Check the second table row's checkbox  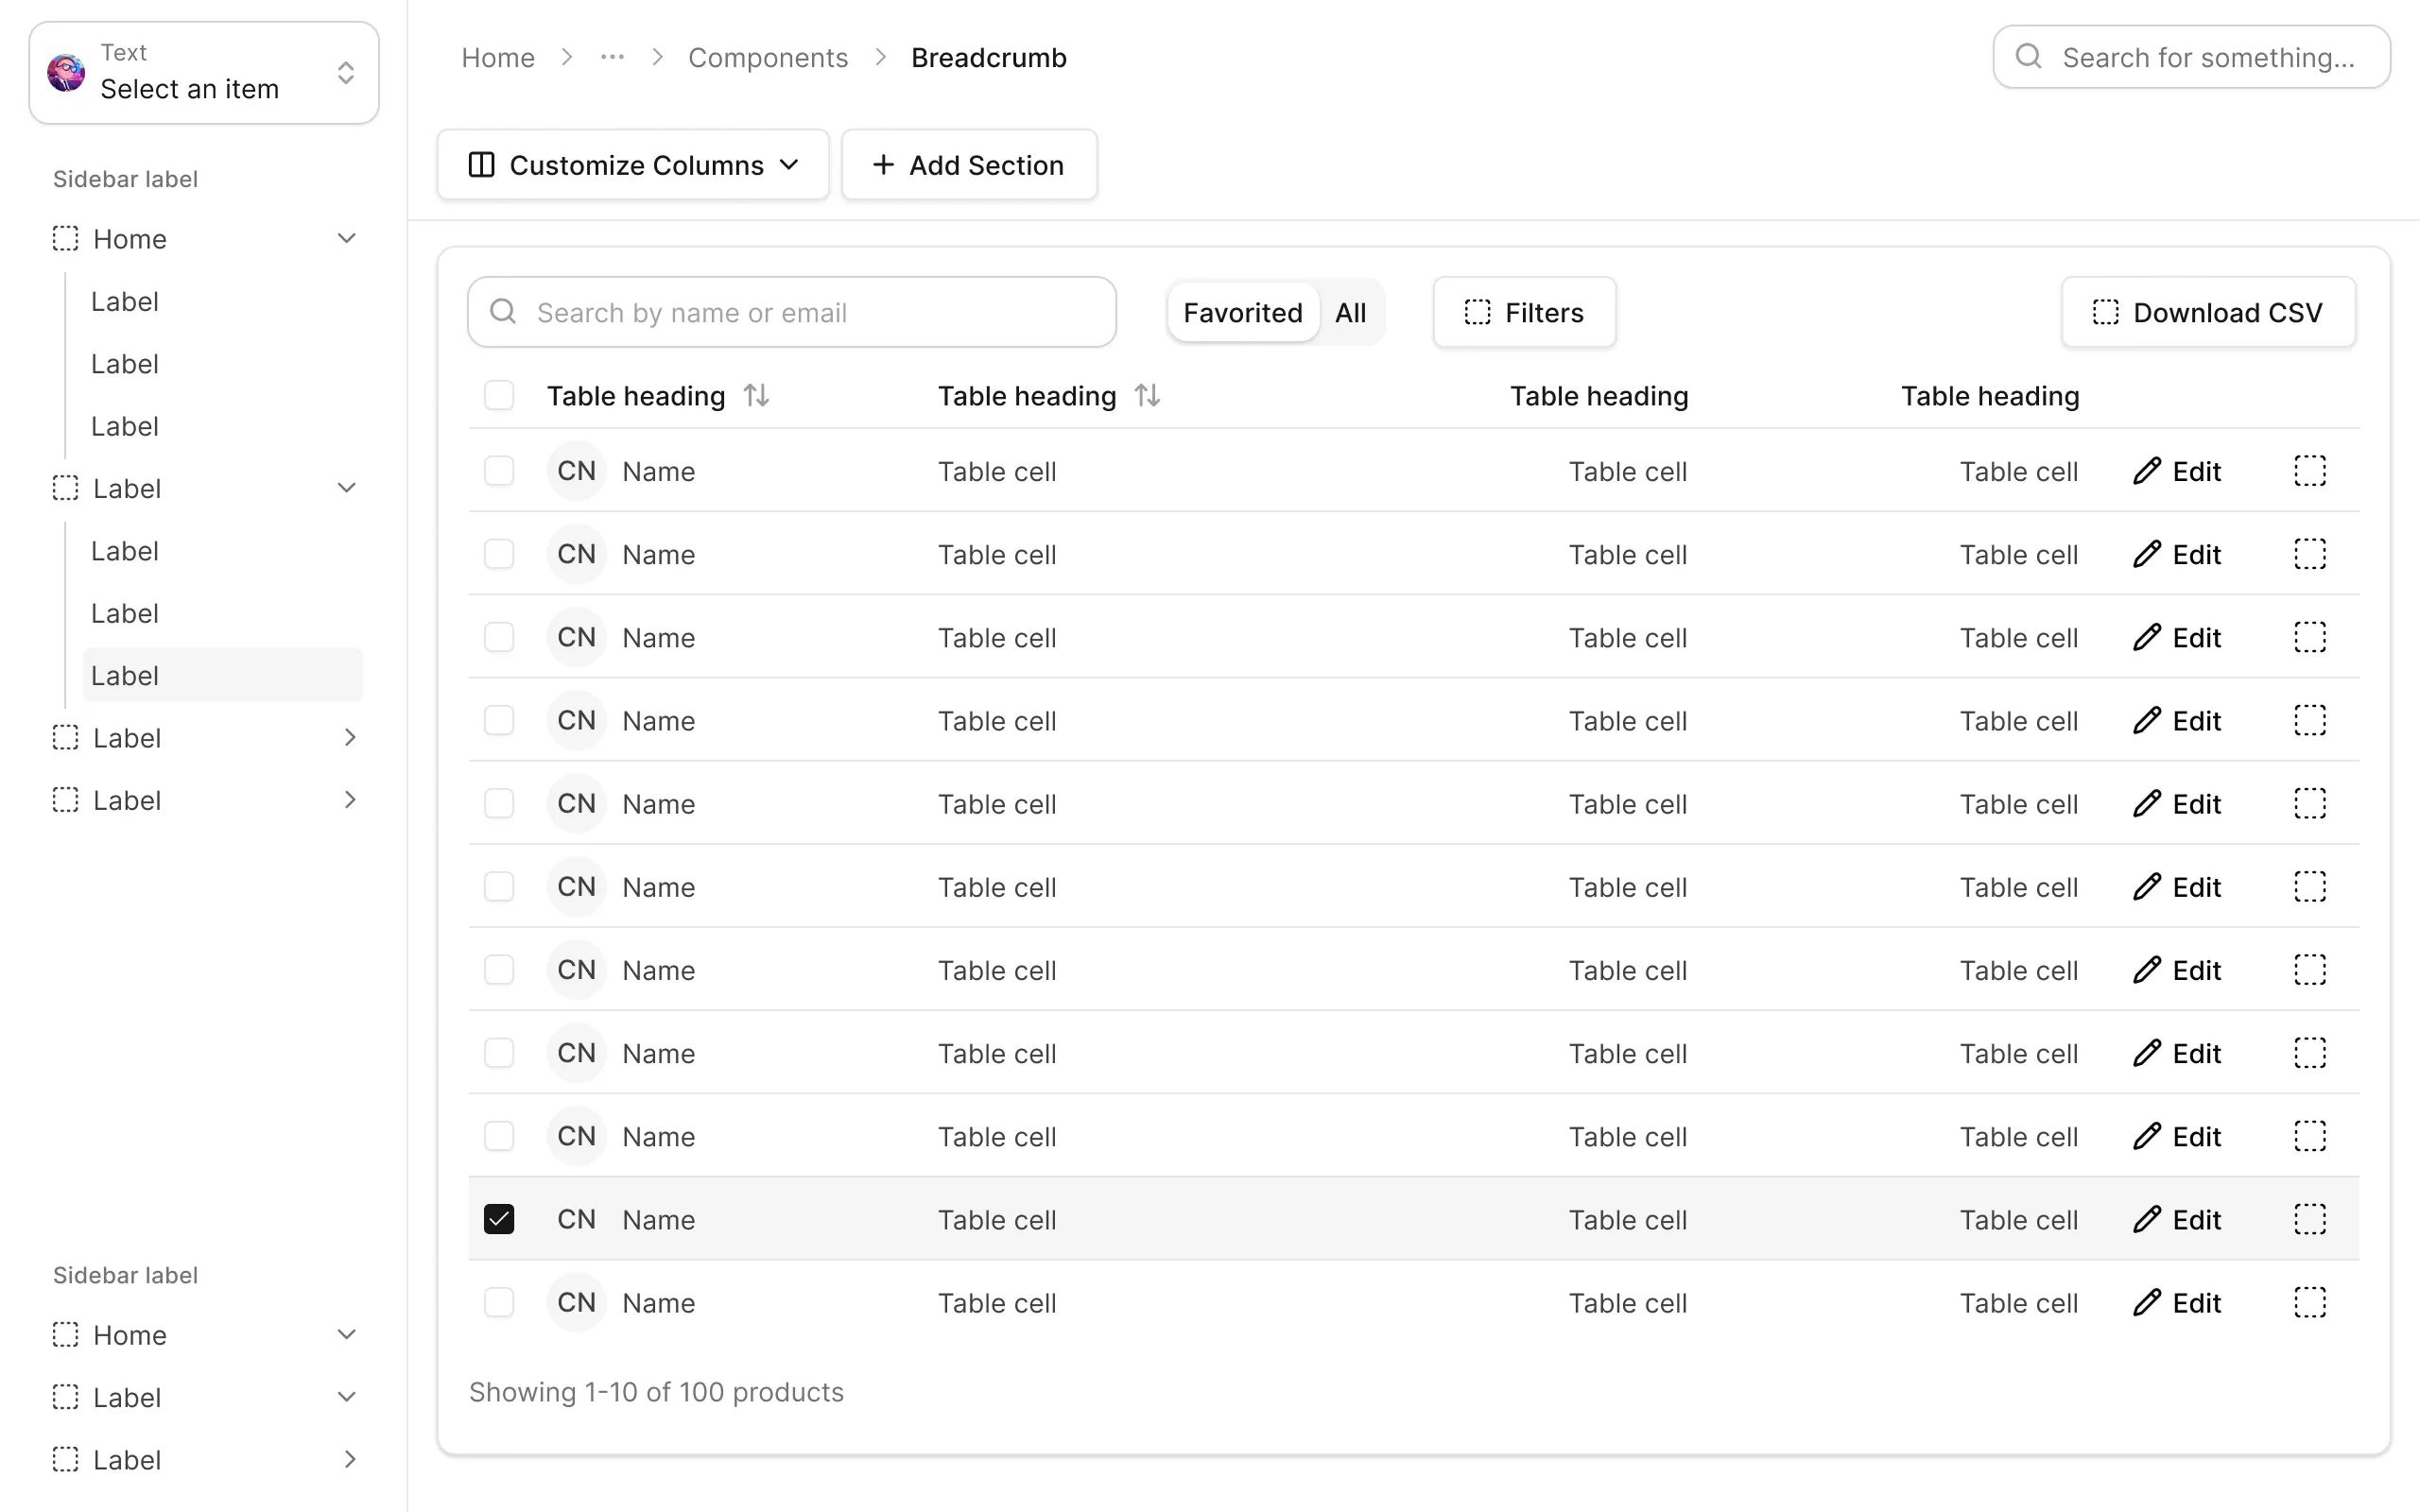tap(499, 553)
